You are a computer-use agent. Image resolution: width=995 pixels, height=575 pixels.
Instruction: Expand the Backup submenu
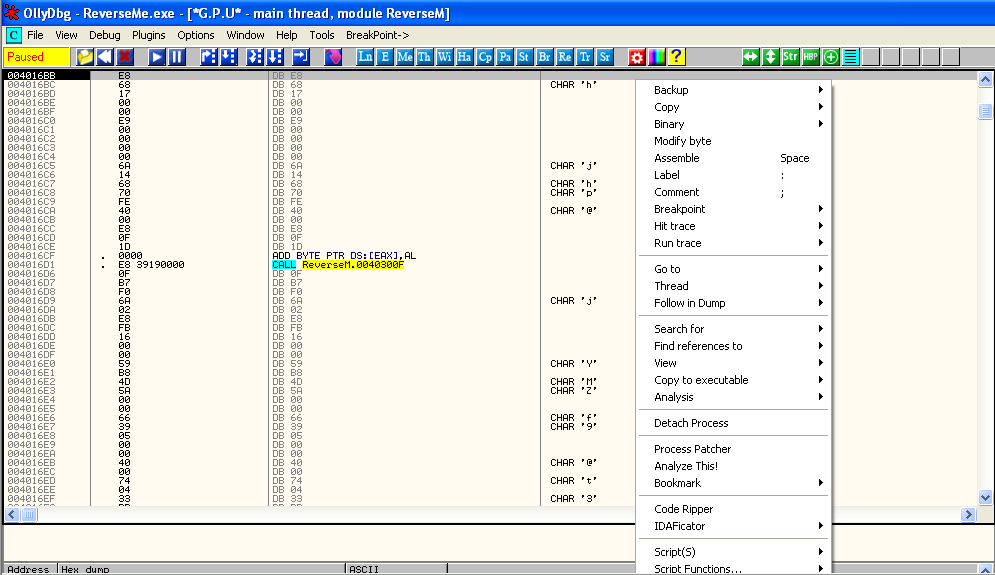coord(734,90)
